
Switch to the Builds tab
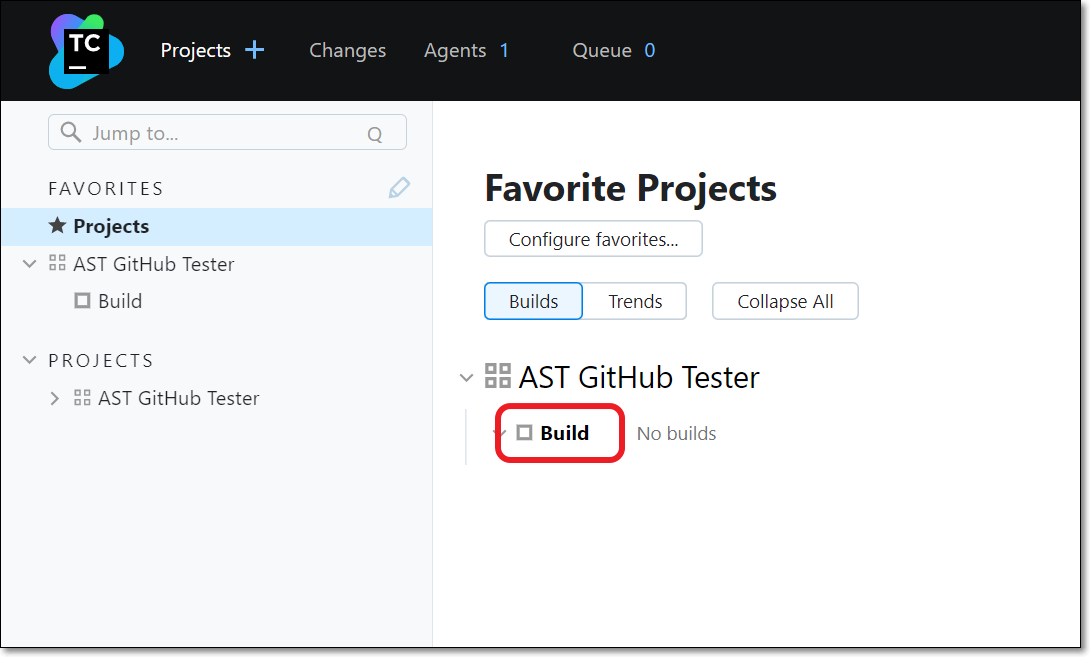point(533,301)
